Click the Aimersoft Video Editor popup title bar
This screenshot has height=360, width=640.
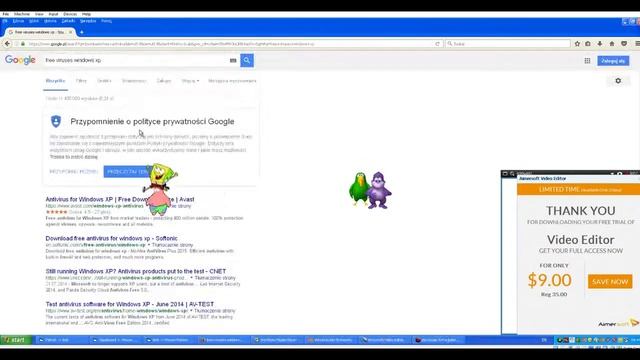click(578, 178)
